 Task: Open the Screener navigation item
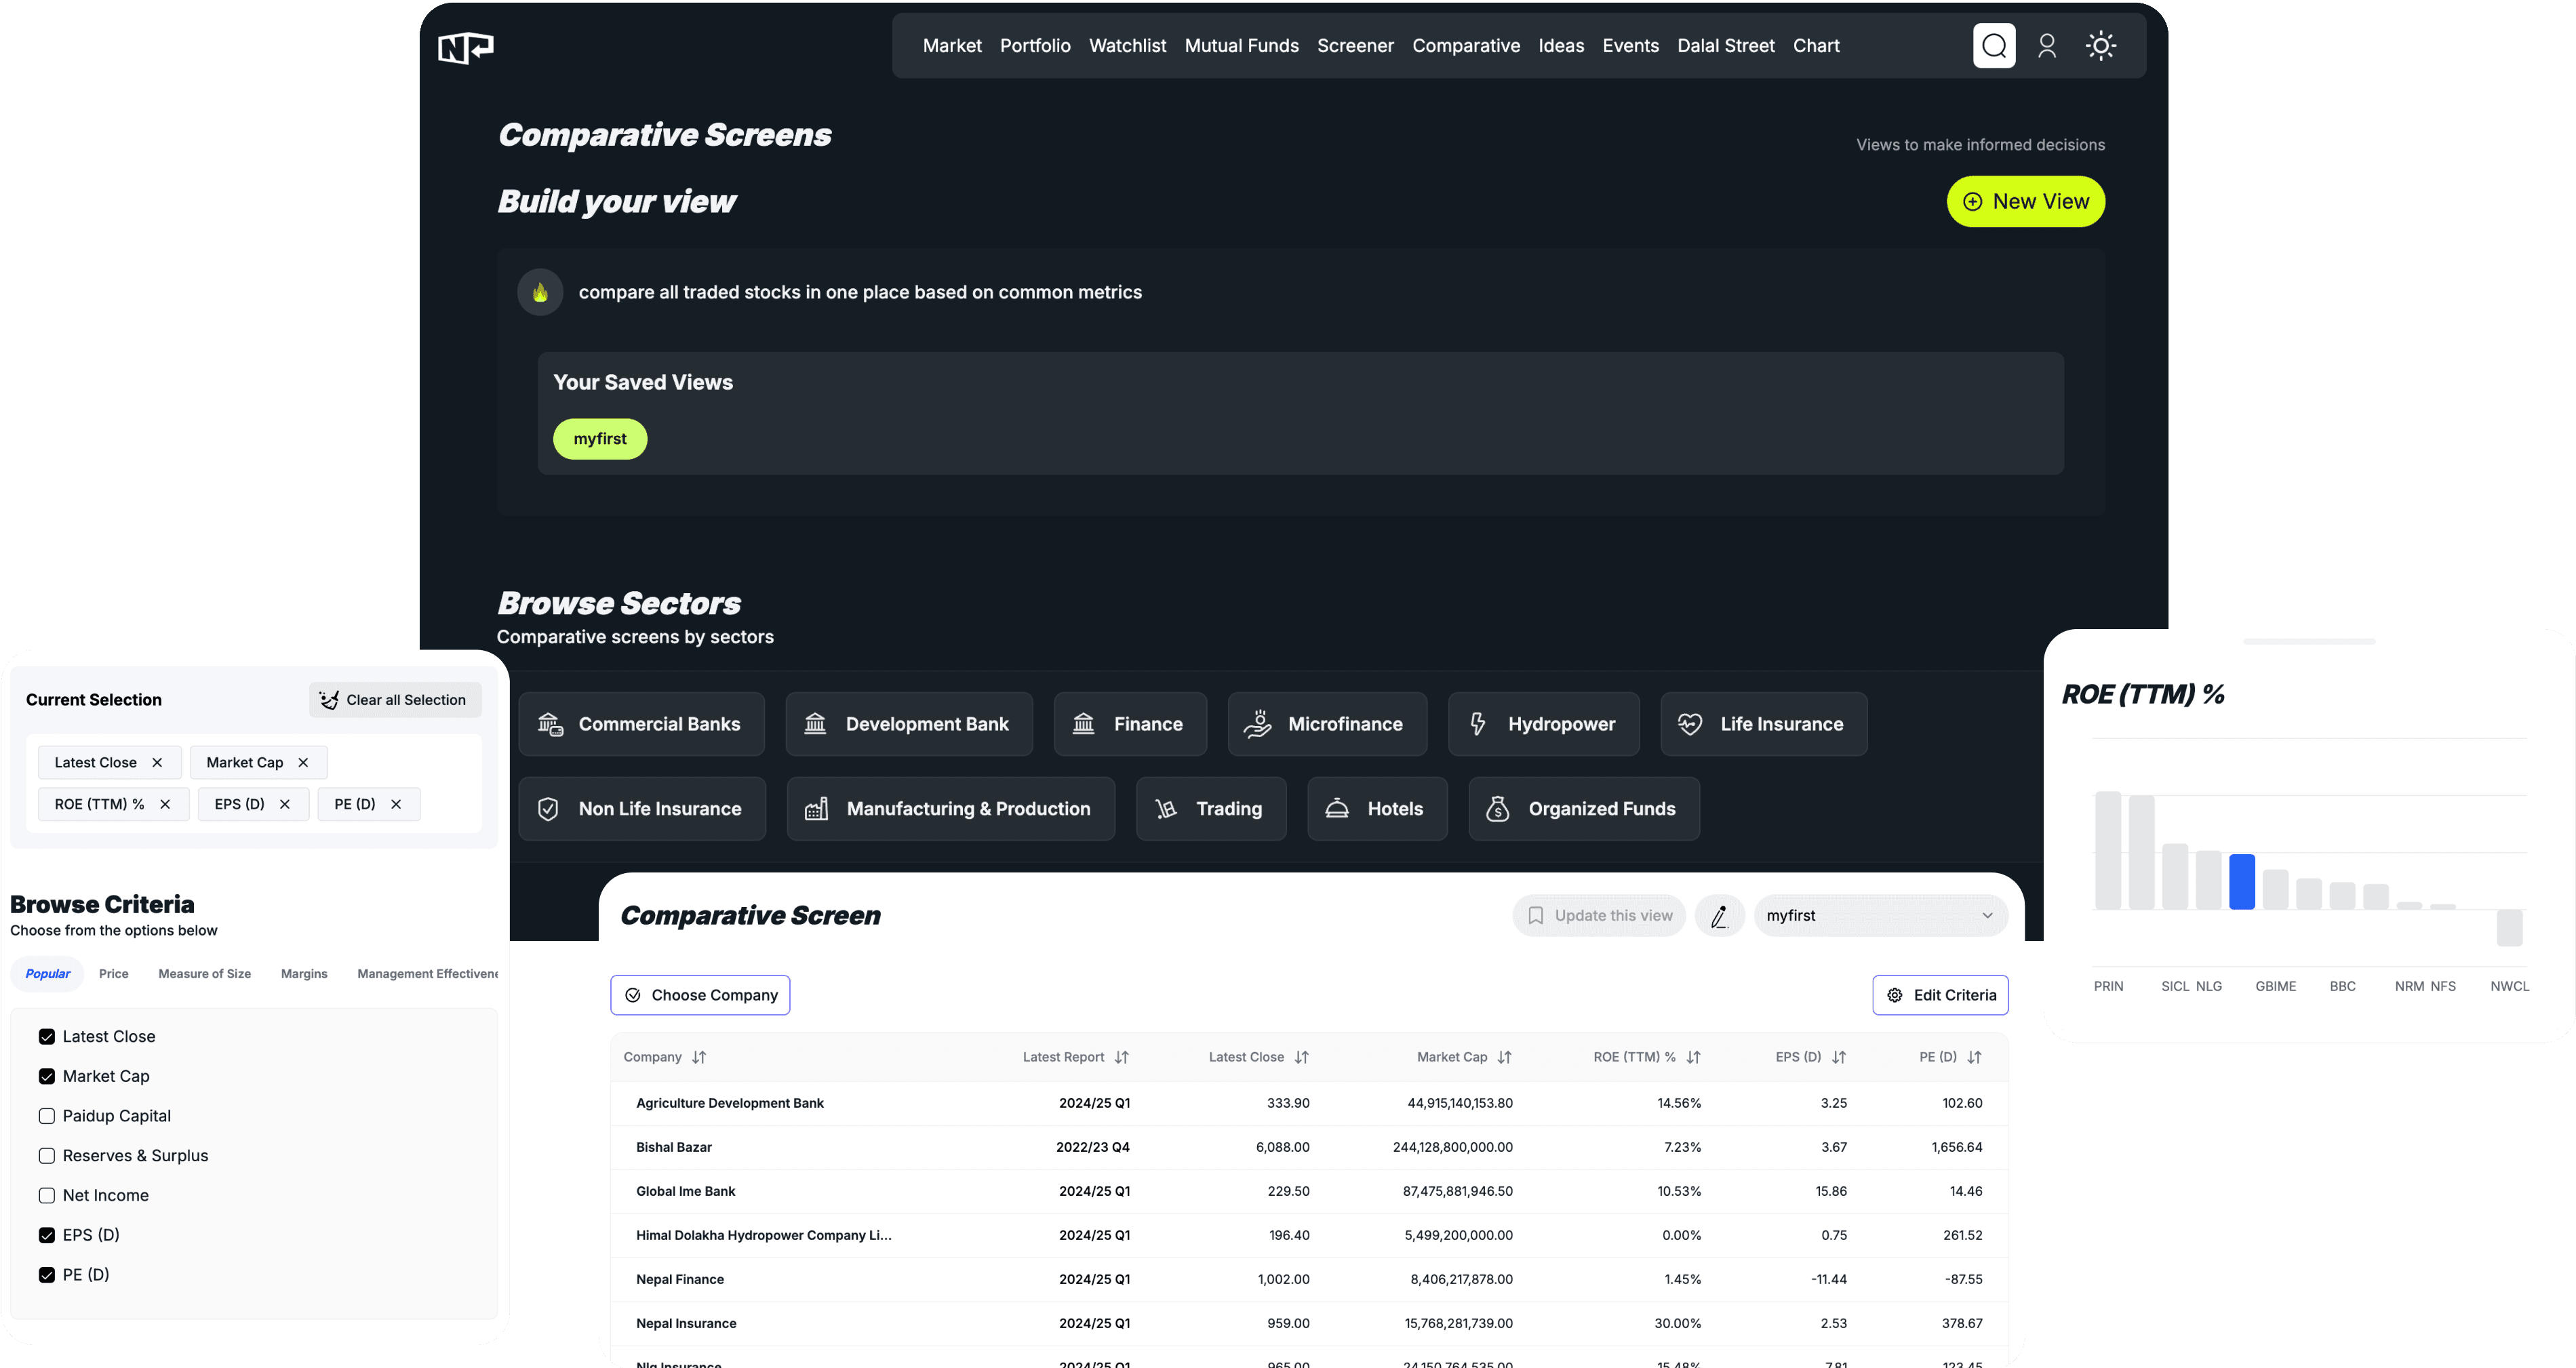coord(1355,46)
